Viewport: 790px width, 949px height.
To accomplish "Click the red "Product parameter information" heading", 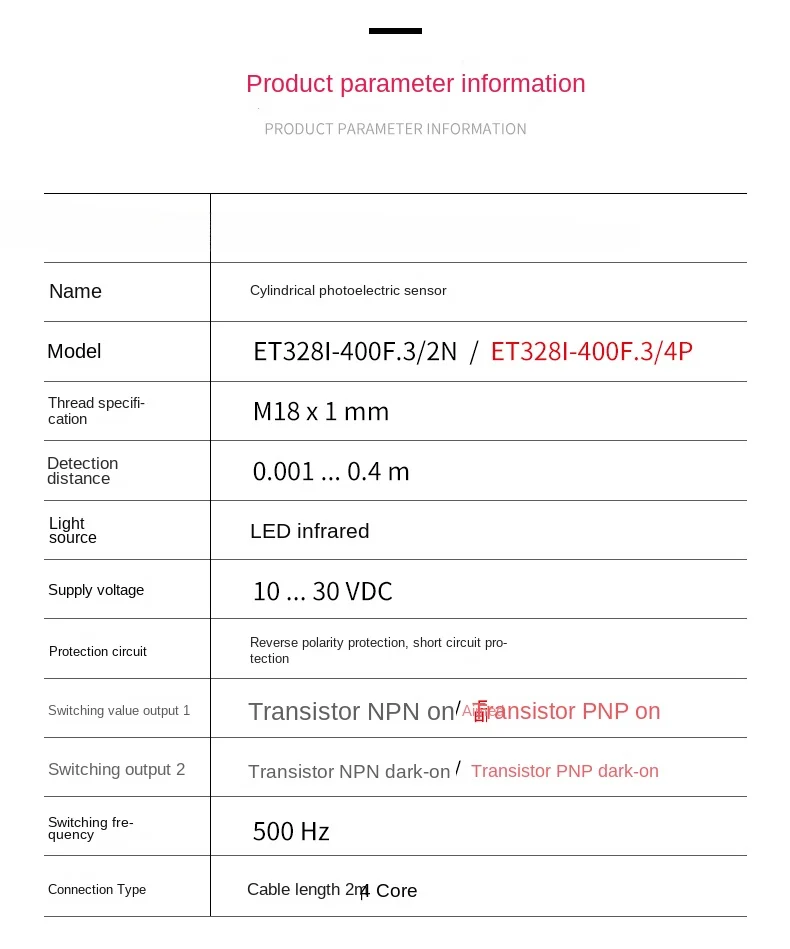I will tap(415, 84).
